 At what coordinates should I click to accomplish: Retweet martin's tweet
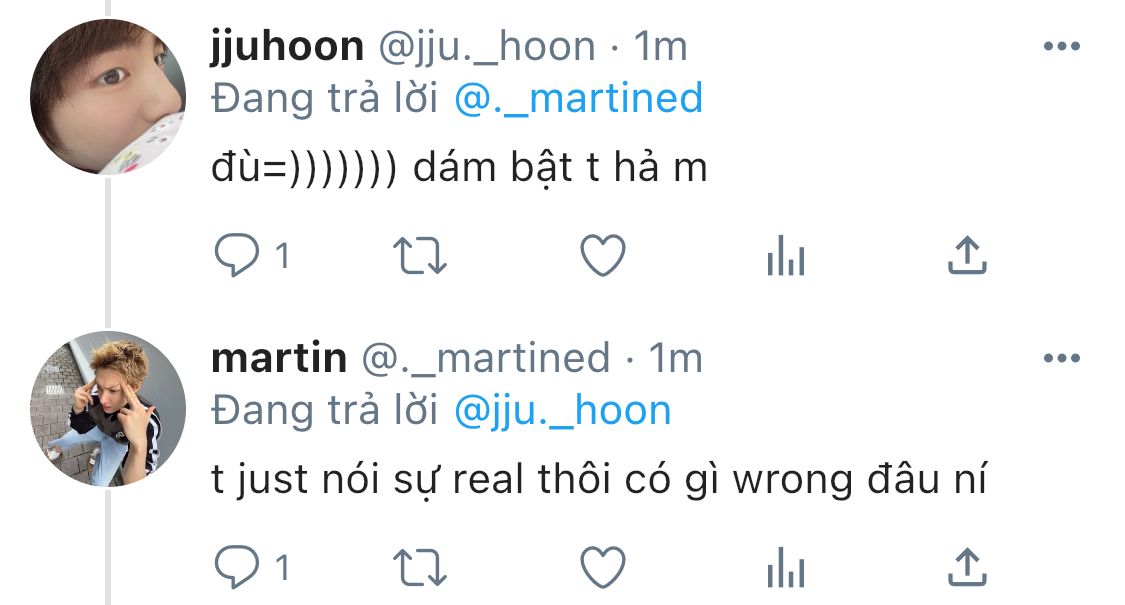point(420,568)
